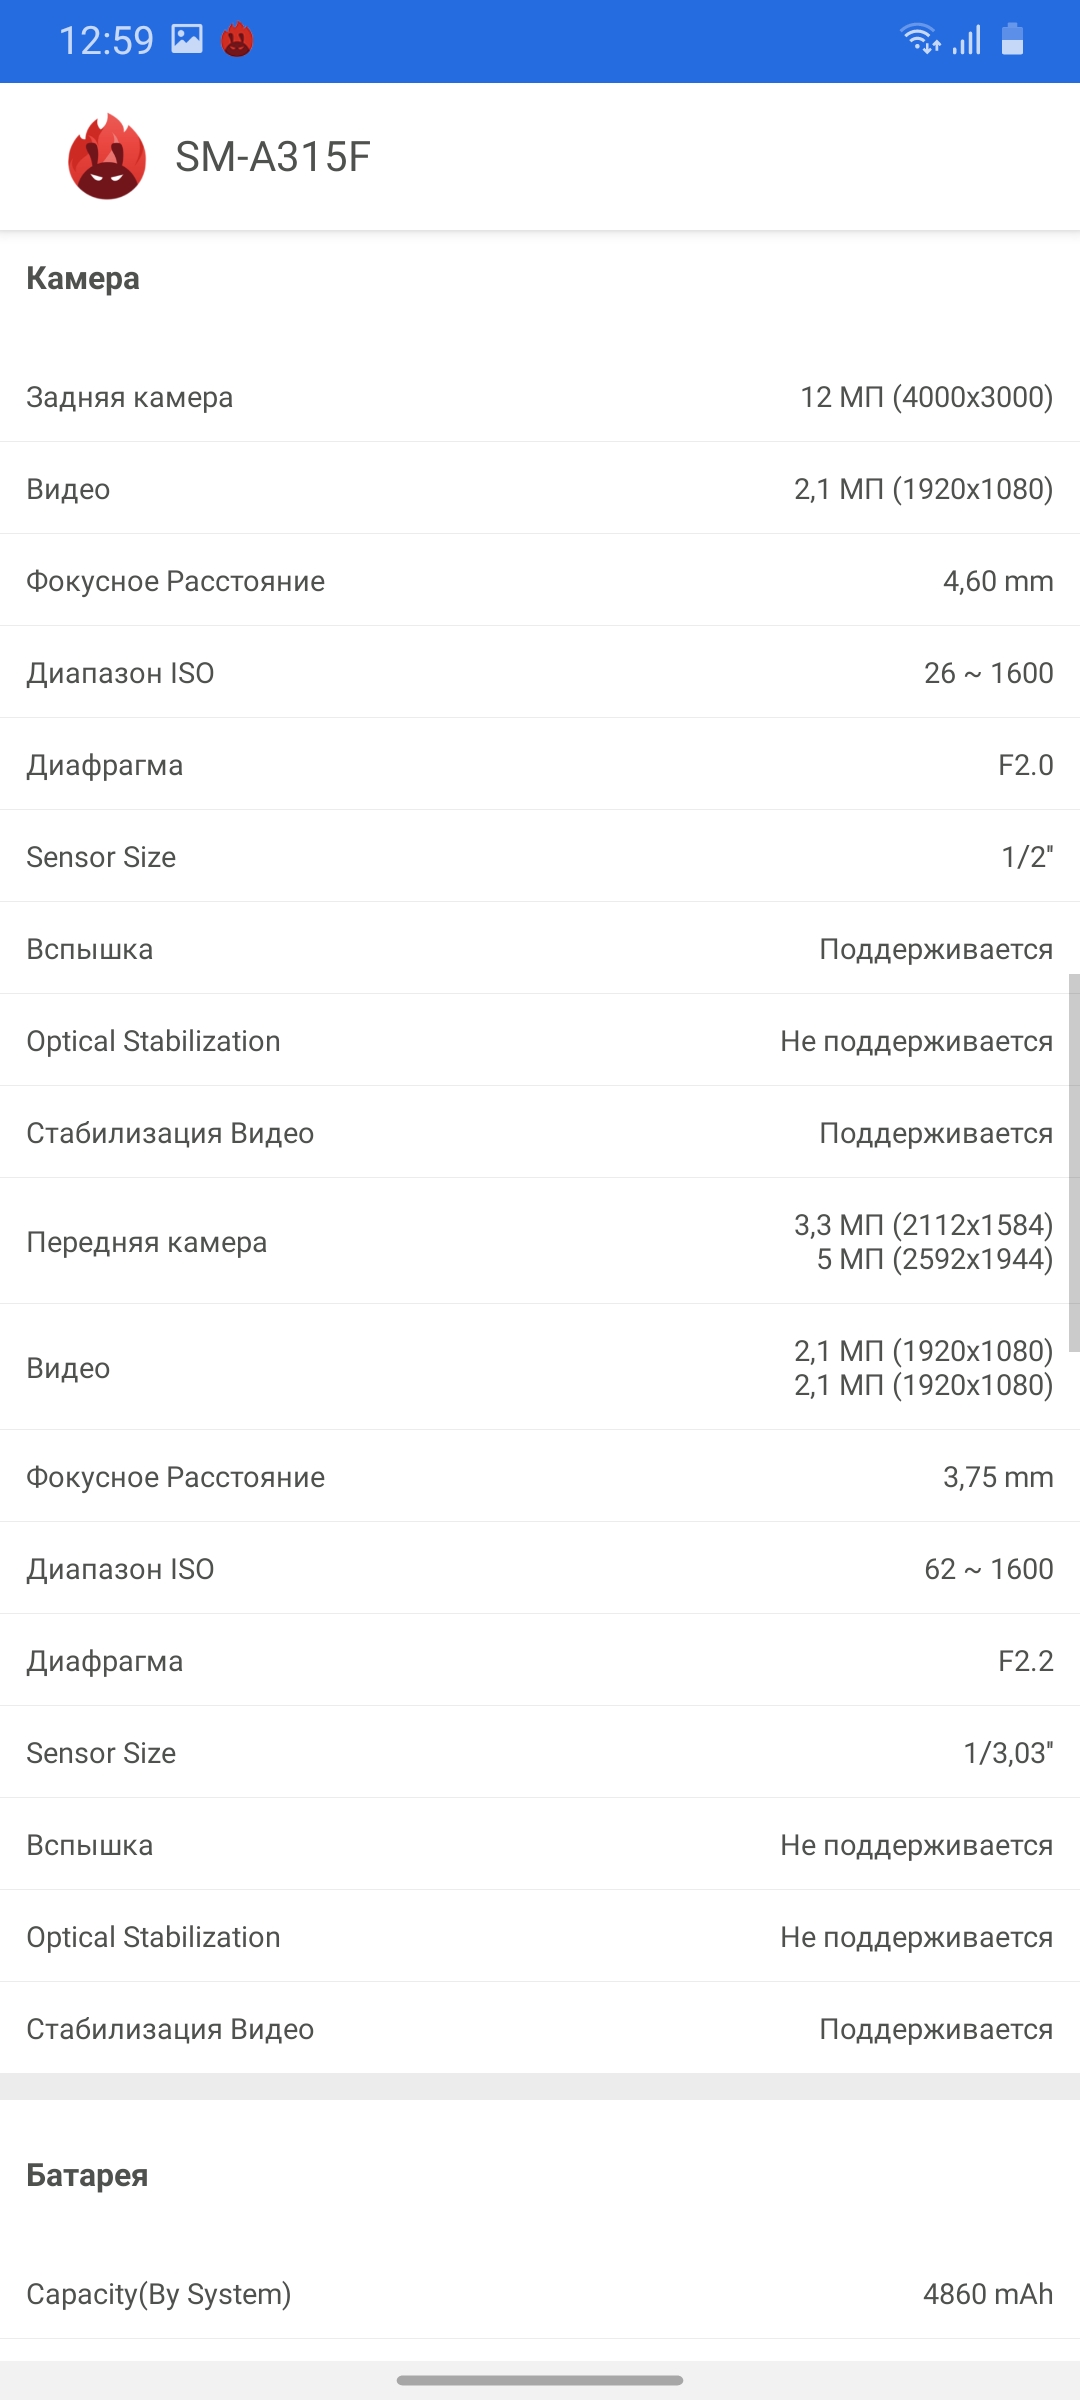This screenshot has width=1080, height=2400.
Task: Tap the AnTuTu flame logo icon
Action: [107, 157]
